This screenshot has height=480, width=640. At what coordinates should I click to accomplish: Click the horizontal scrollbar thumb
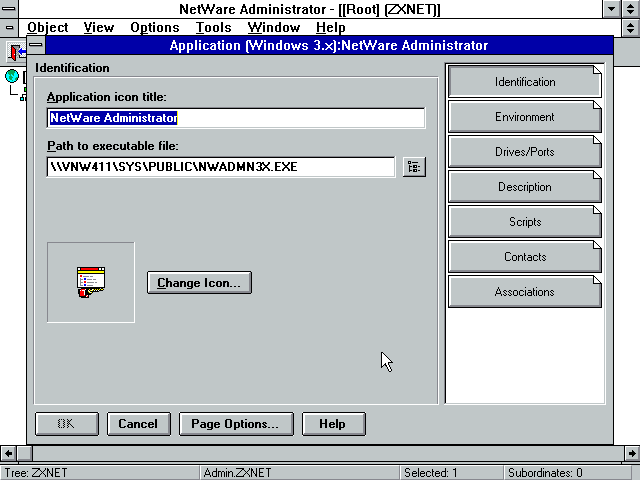pos(25,453)
